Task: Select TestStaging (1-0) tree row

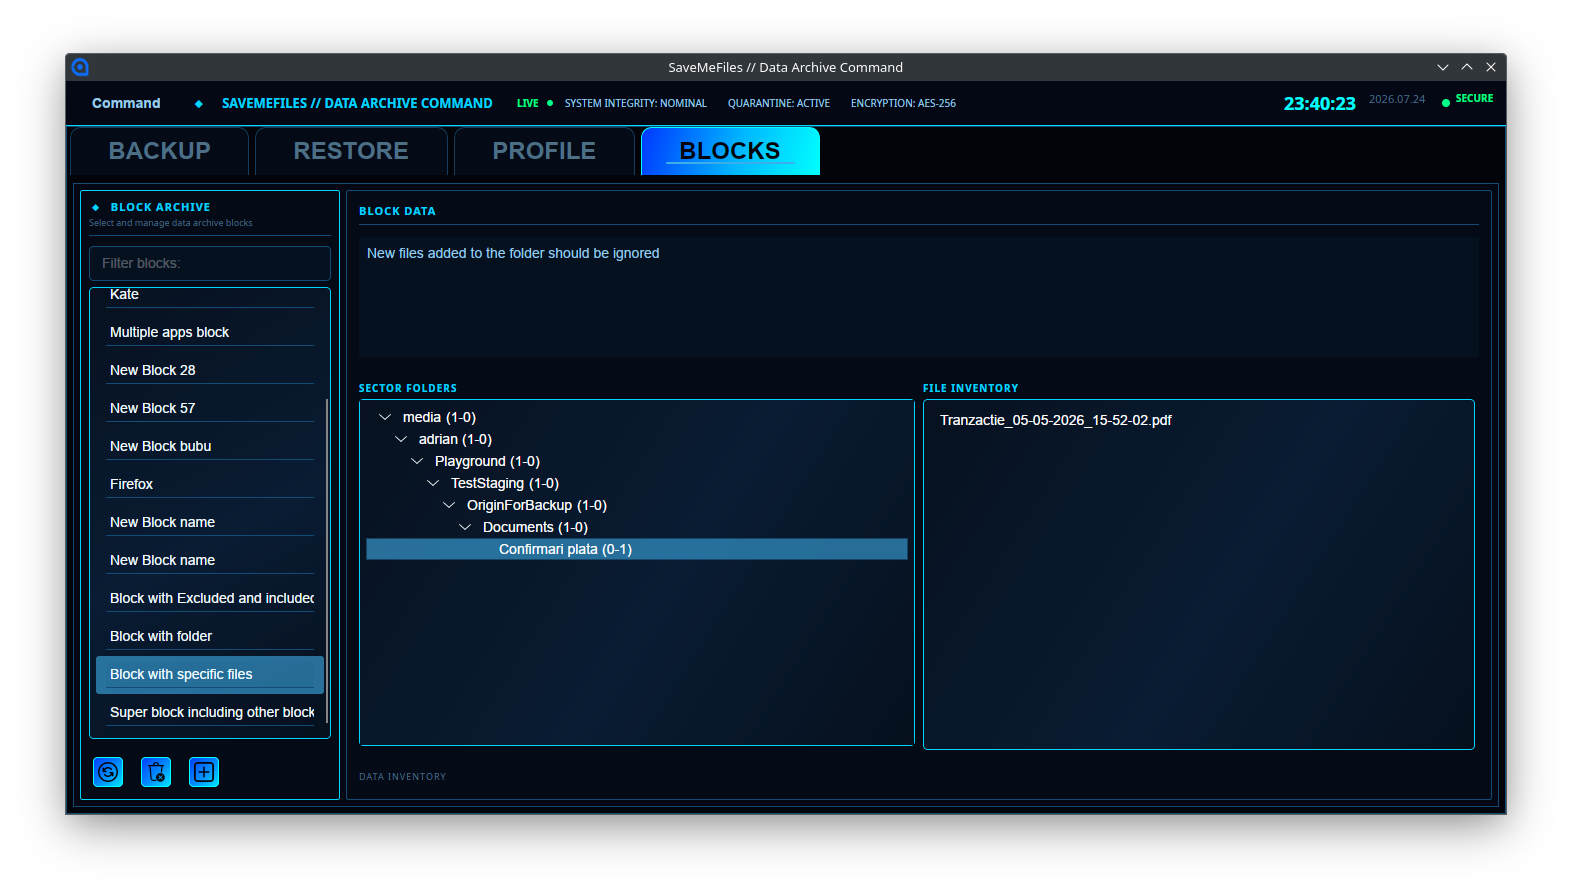Action: pyautogui.click(x=637, y=483)
